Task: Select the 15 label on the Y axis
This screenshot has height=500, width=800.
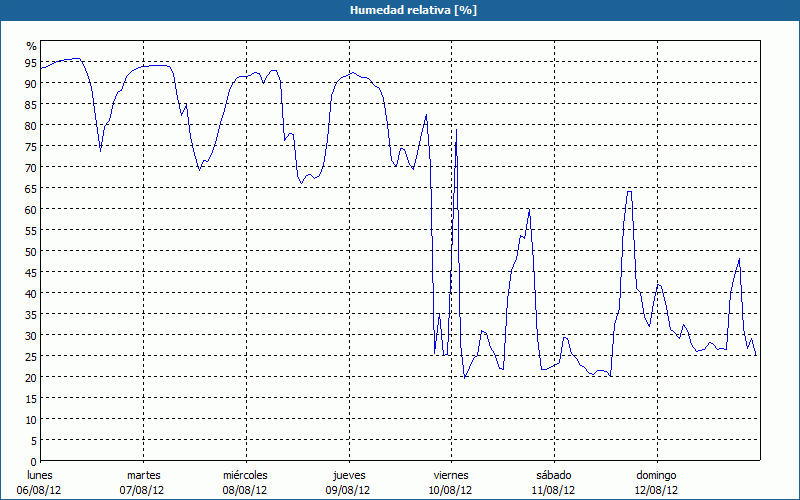Action: (31, 398)
